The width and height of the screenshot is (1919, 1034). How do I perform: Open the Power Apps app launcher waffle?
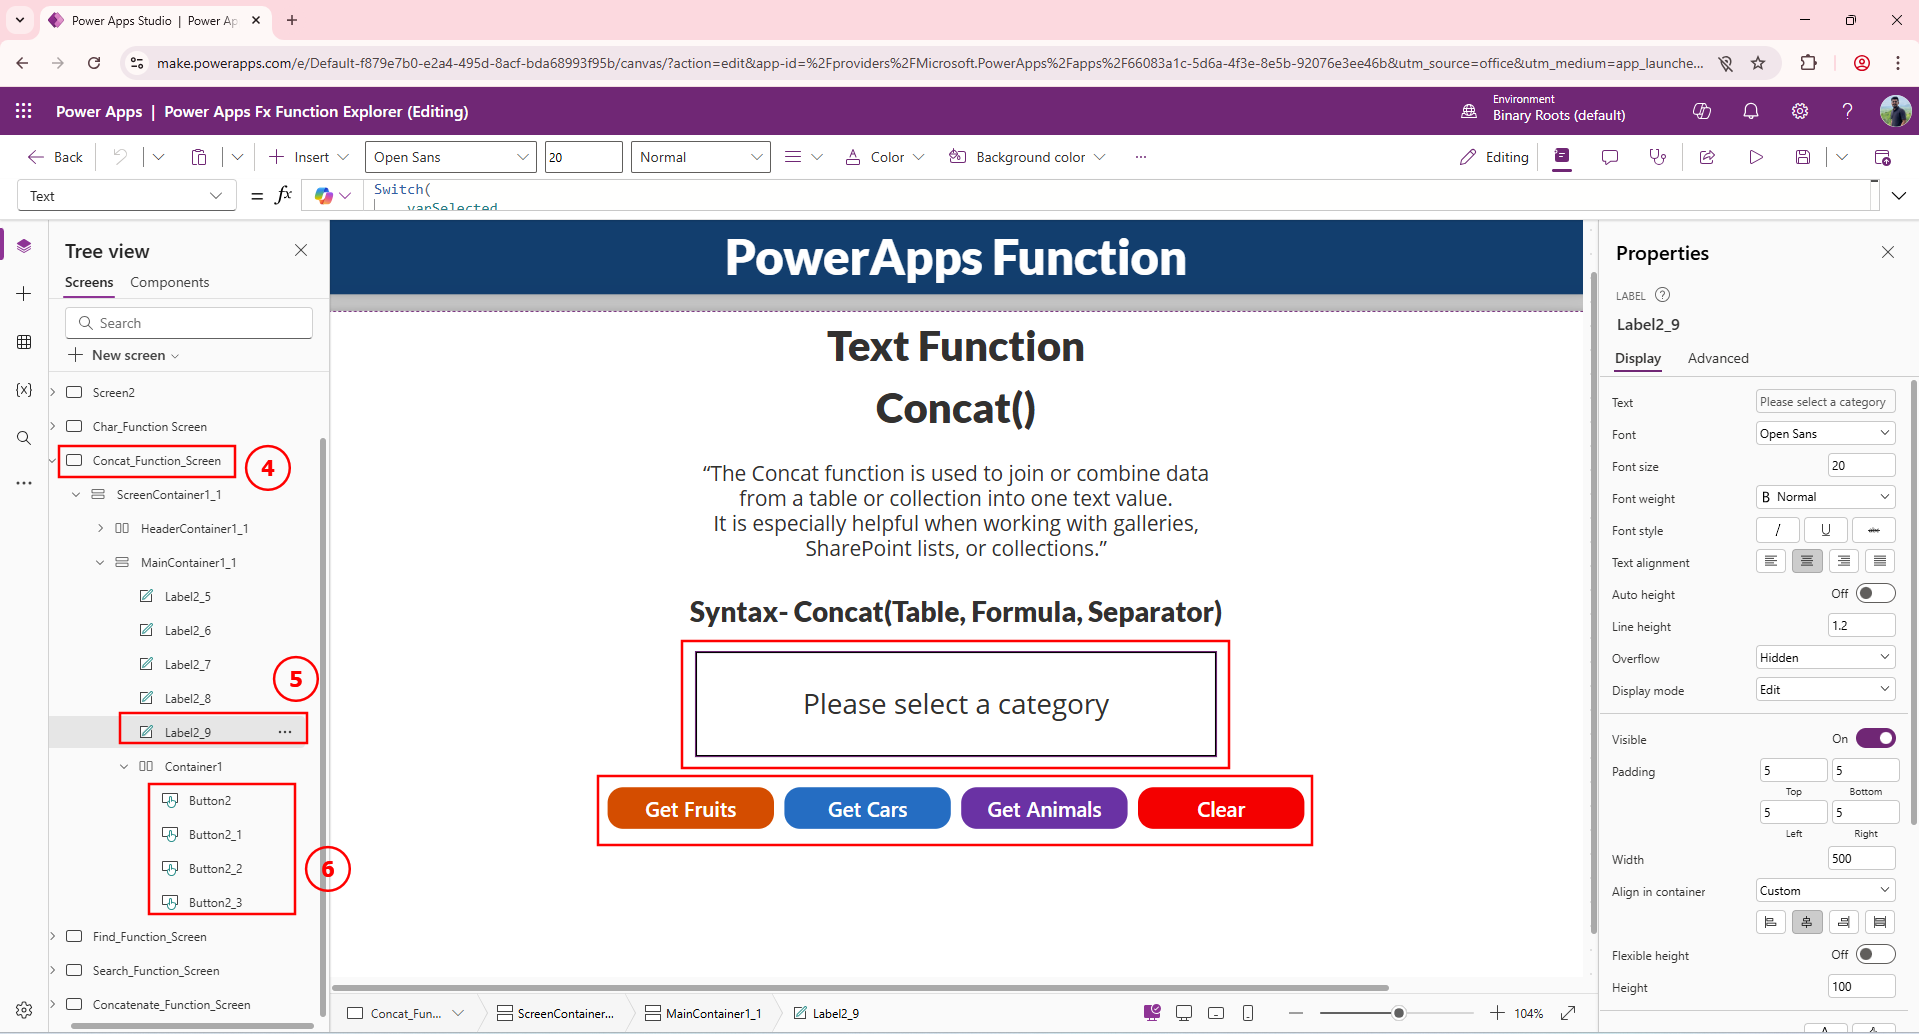click(x=23, y=111)
